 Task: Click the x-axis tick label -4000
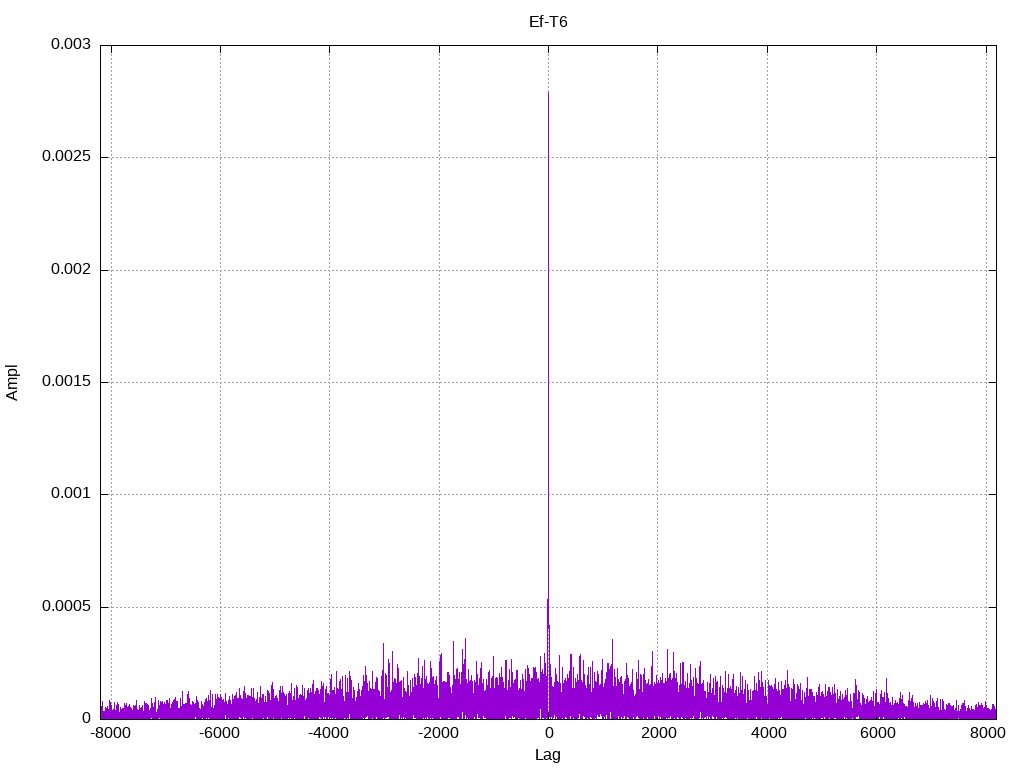click(328, 733)
